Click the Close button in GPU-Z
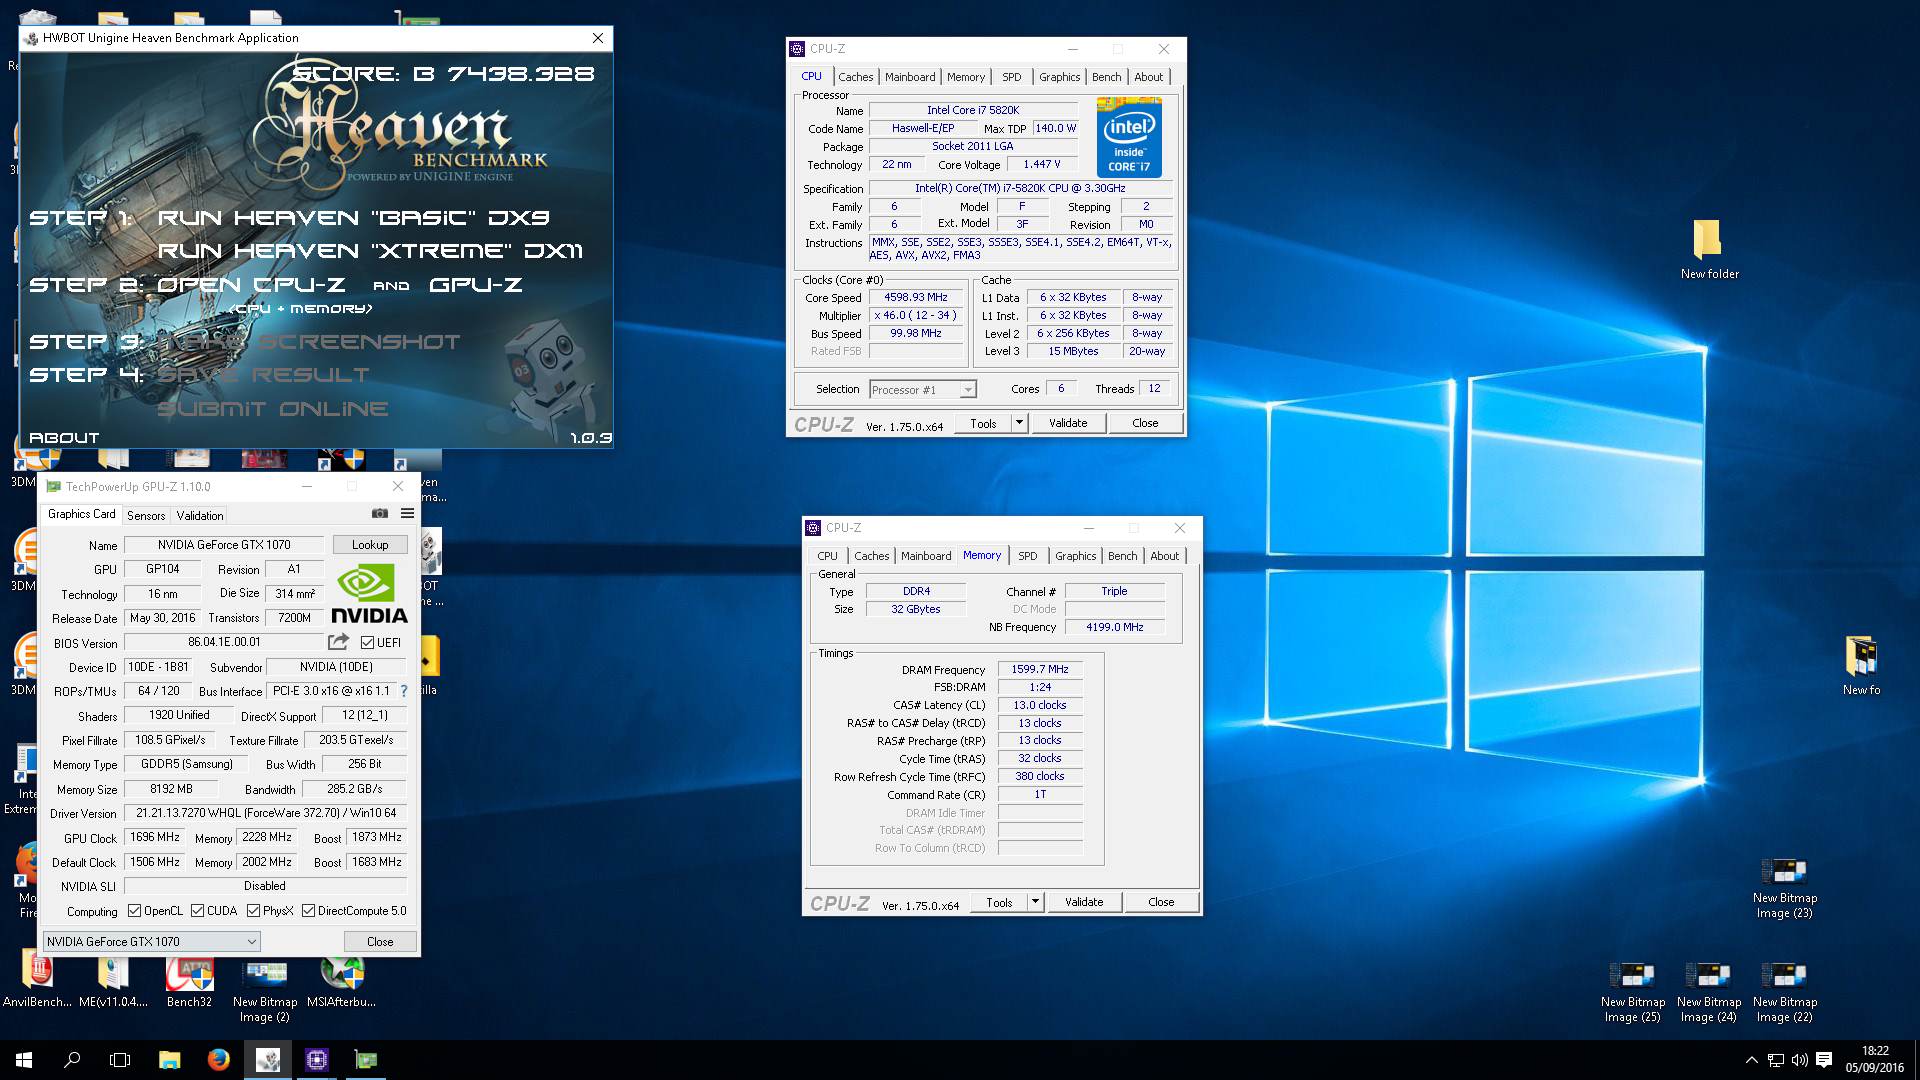The height and width of the screenshot is (1080, 1920). (380, 941)
